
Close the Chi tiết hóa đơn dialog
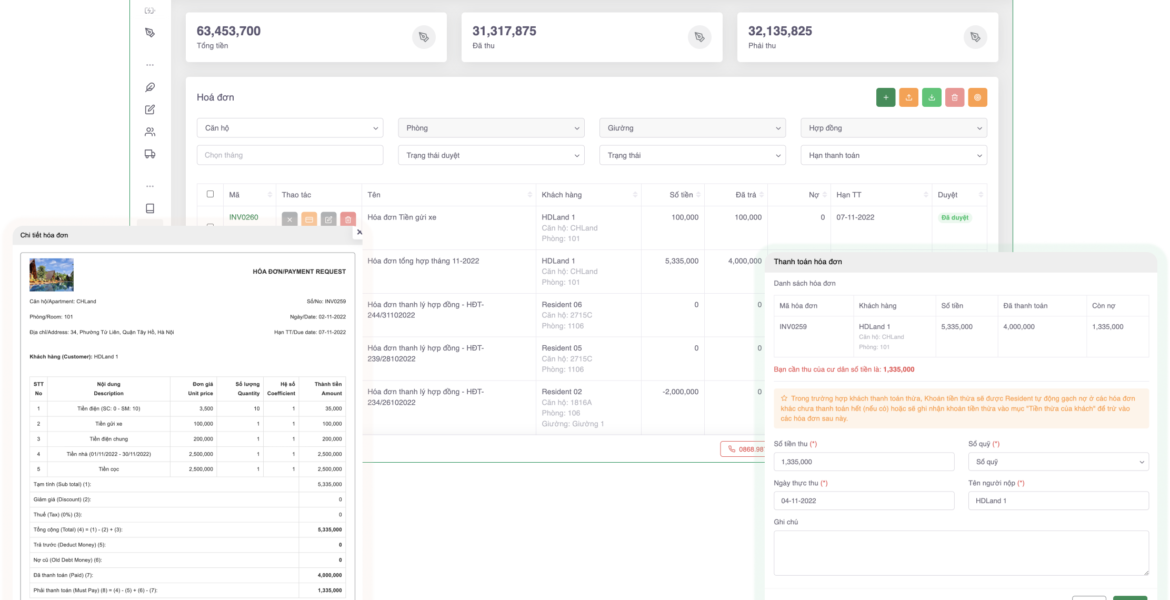click(x=359, y=232)
